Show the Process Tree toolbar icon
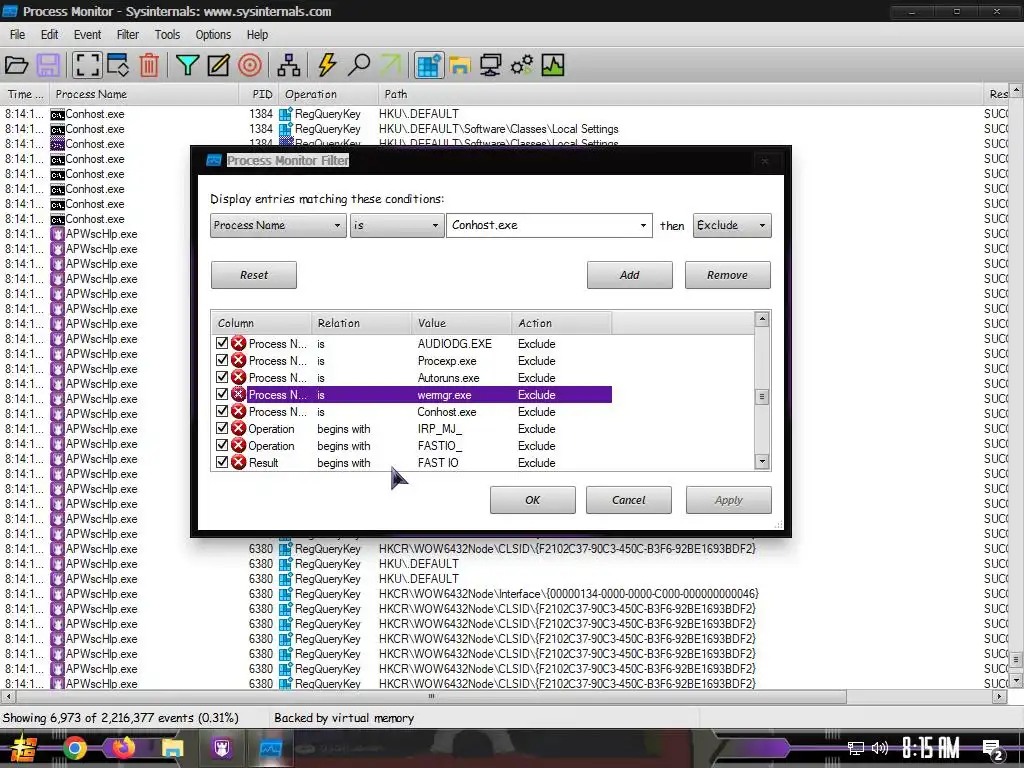Viewport: 1024px width, 768px height. (288, 65)
